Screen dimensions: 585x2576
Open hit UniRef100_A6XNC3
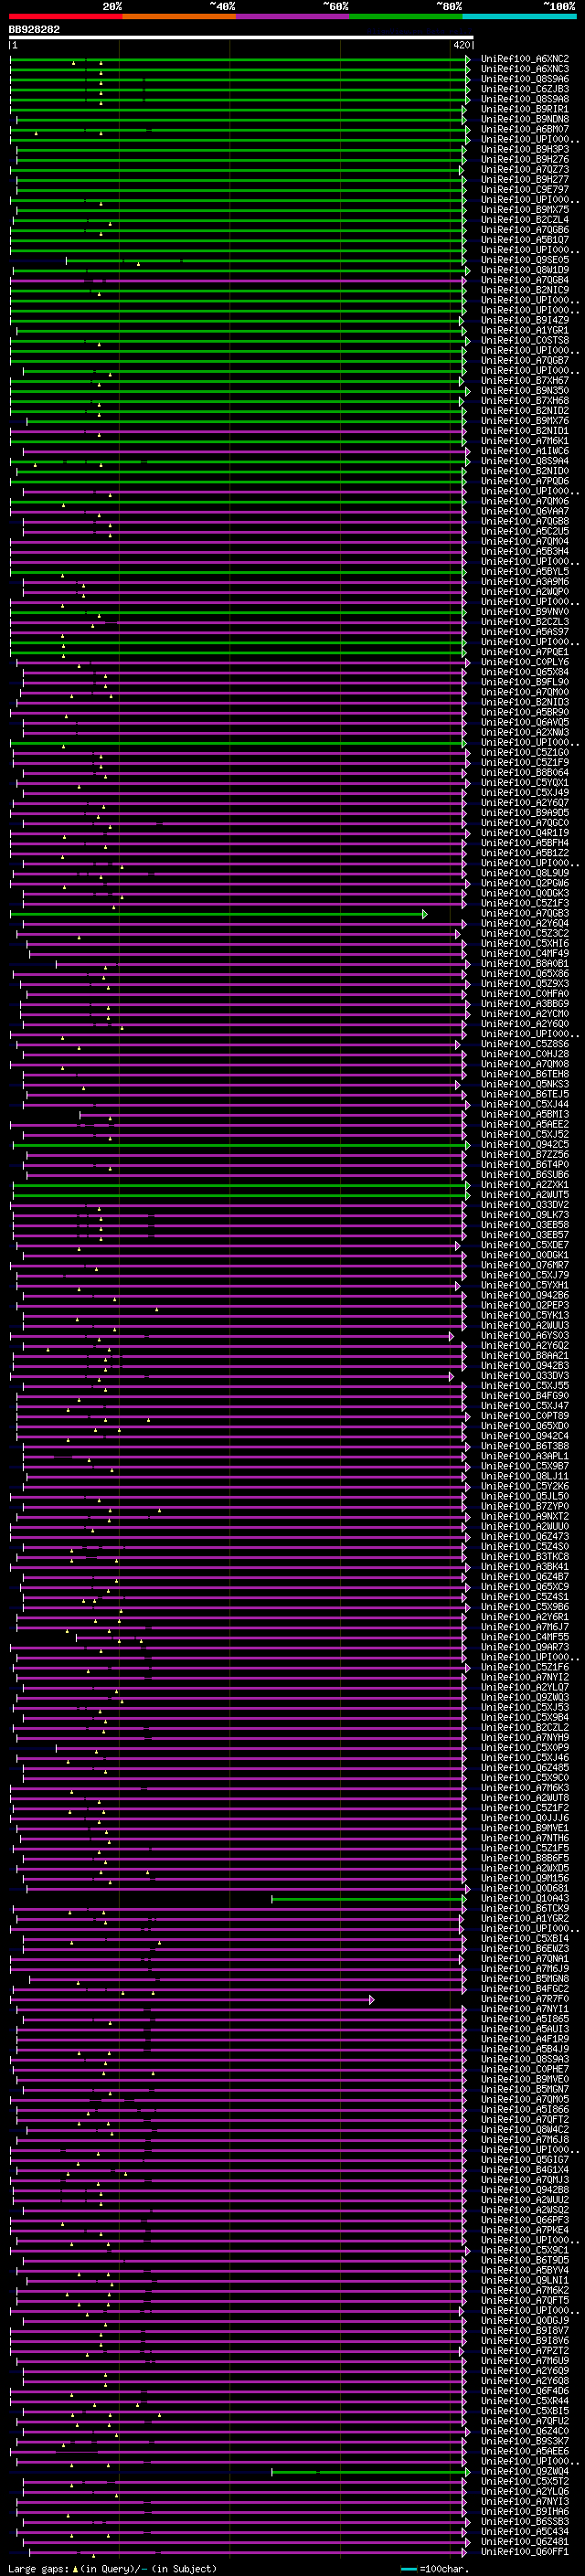click(x=525, y=69)
